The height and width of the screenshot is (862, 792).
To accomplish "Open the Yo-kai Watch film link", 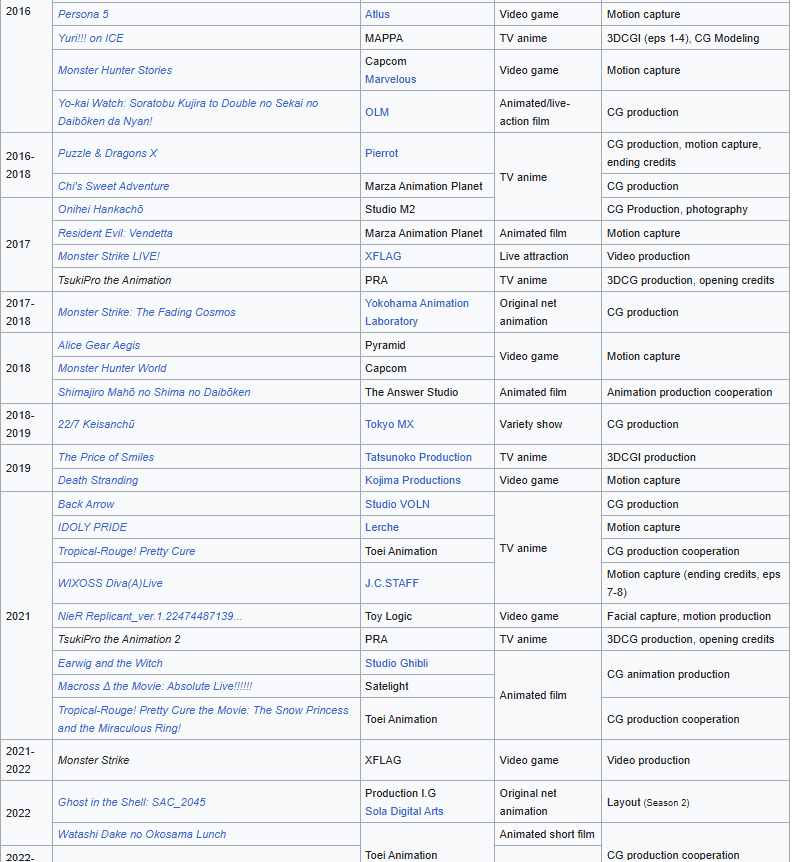I will [188, 112].
